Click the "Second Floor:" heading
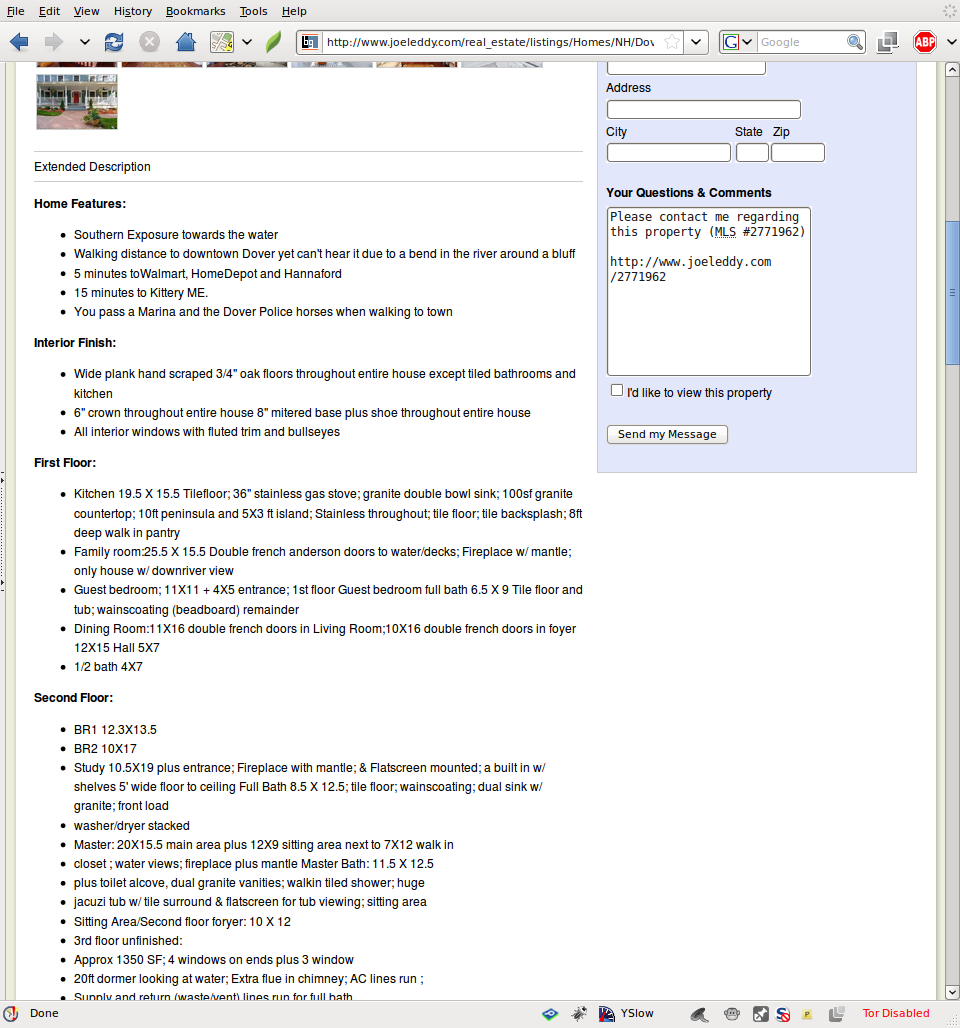This screenshot has height=1028, width=960. [x=73, y=698]
